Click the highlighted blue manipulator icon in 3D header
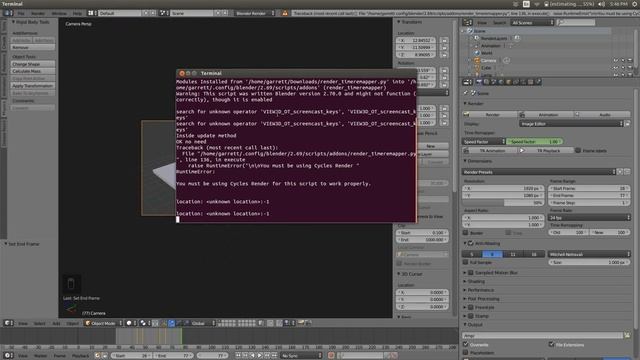 coord(171,323)
